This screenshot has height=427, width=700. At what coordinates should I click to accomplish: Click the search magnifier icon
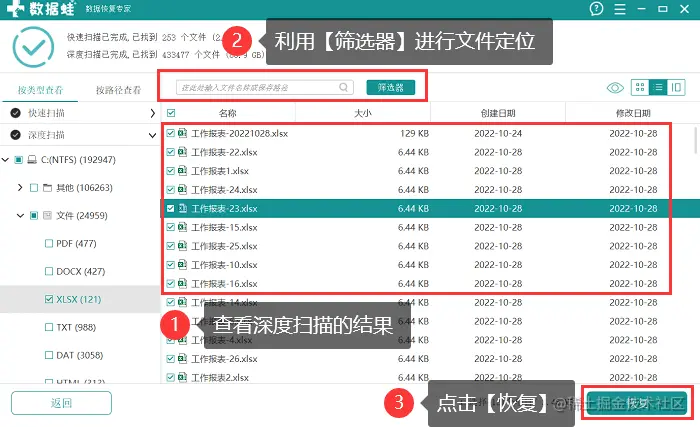point(343,87)
